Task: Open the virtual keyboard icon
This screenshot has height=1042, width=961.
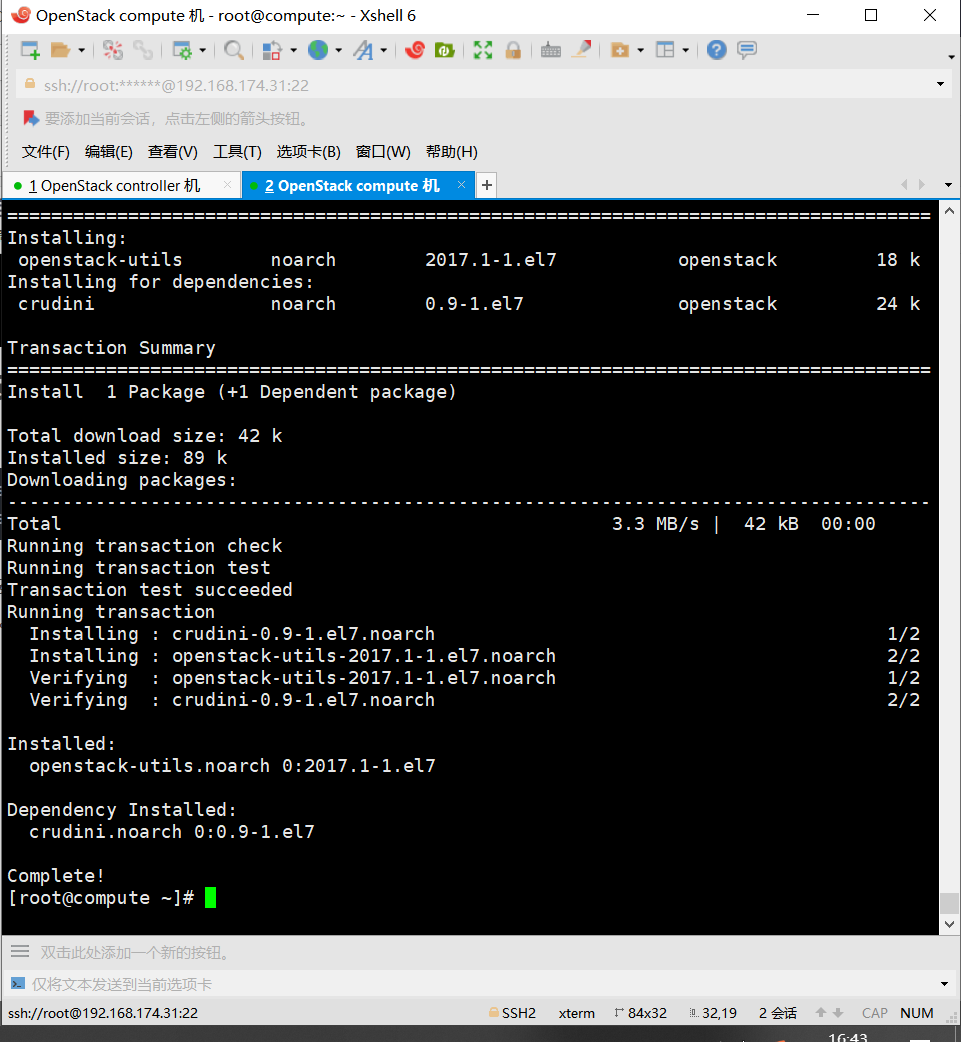Action: tap(550, 50)
